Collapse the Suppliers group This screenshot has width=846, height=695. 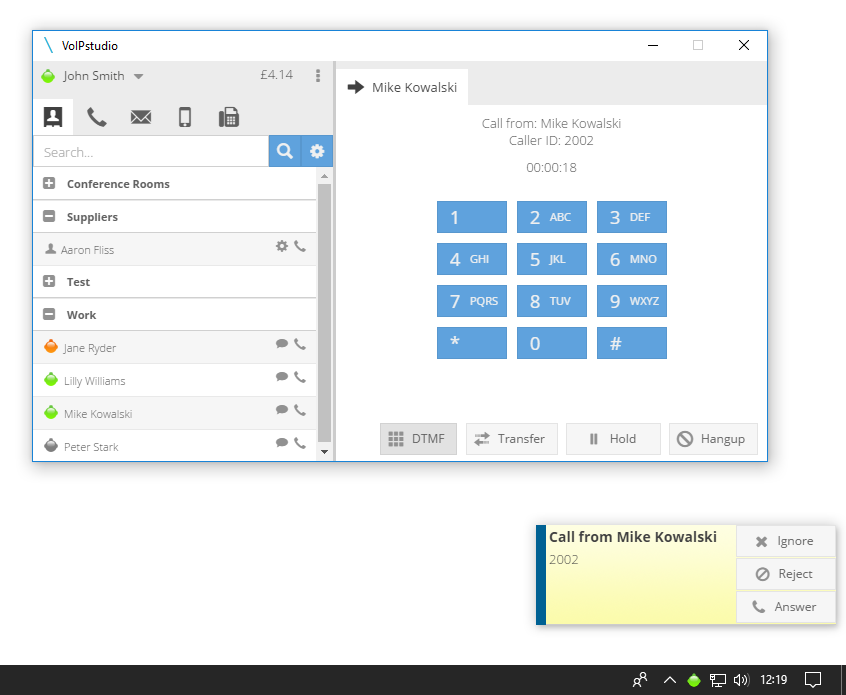pos(49,216)
